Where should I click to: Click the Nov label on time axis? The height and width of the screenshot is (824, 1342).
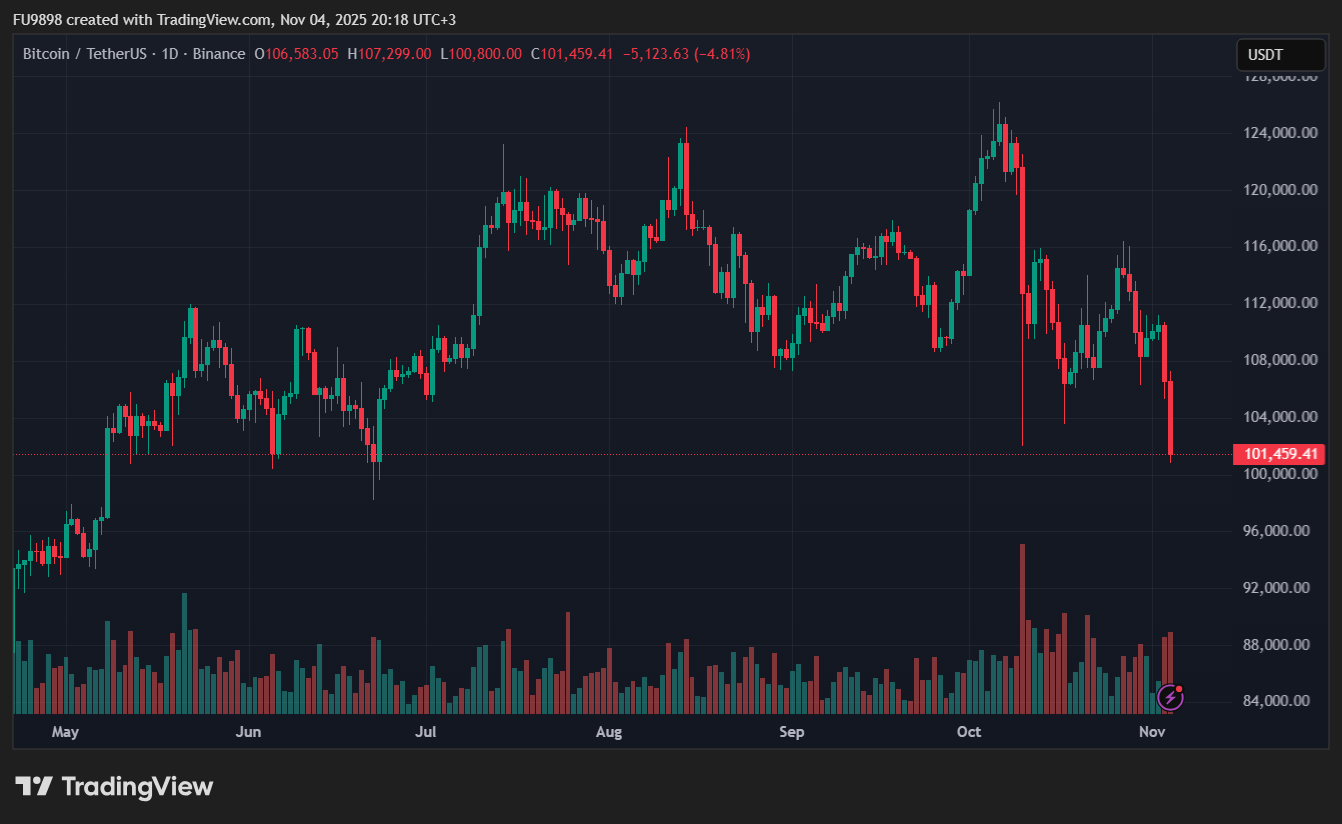[1153, 732]
